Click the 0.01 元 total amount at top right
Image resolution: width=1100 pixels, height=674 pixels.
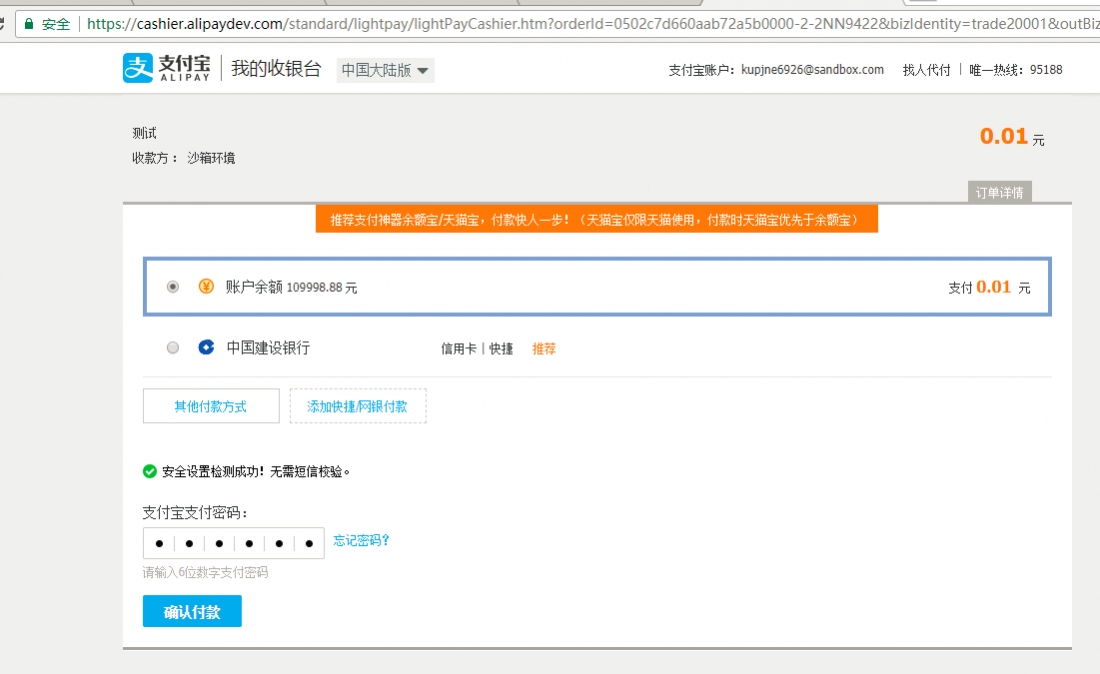(1012, 137)
